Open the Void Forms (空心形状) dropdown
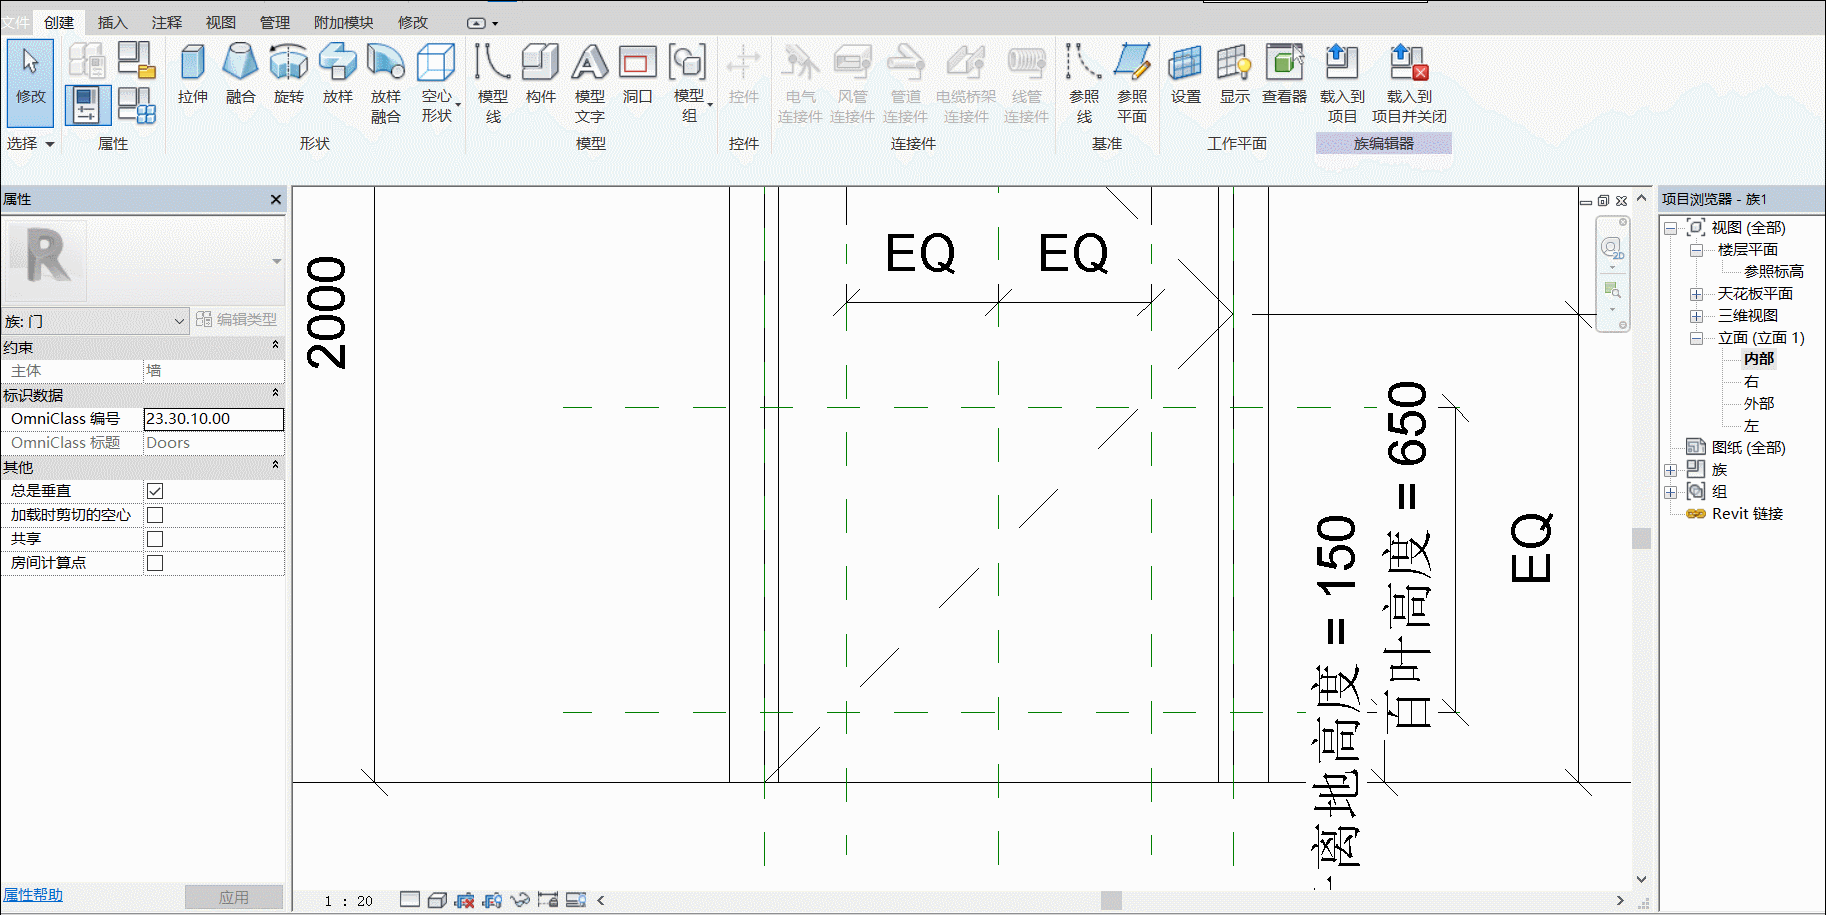This screenshot has height=915, width=1826. (437, 83)
